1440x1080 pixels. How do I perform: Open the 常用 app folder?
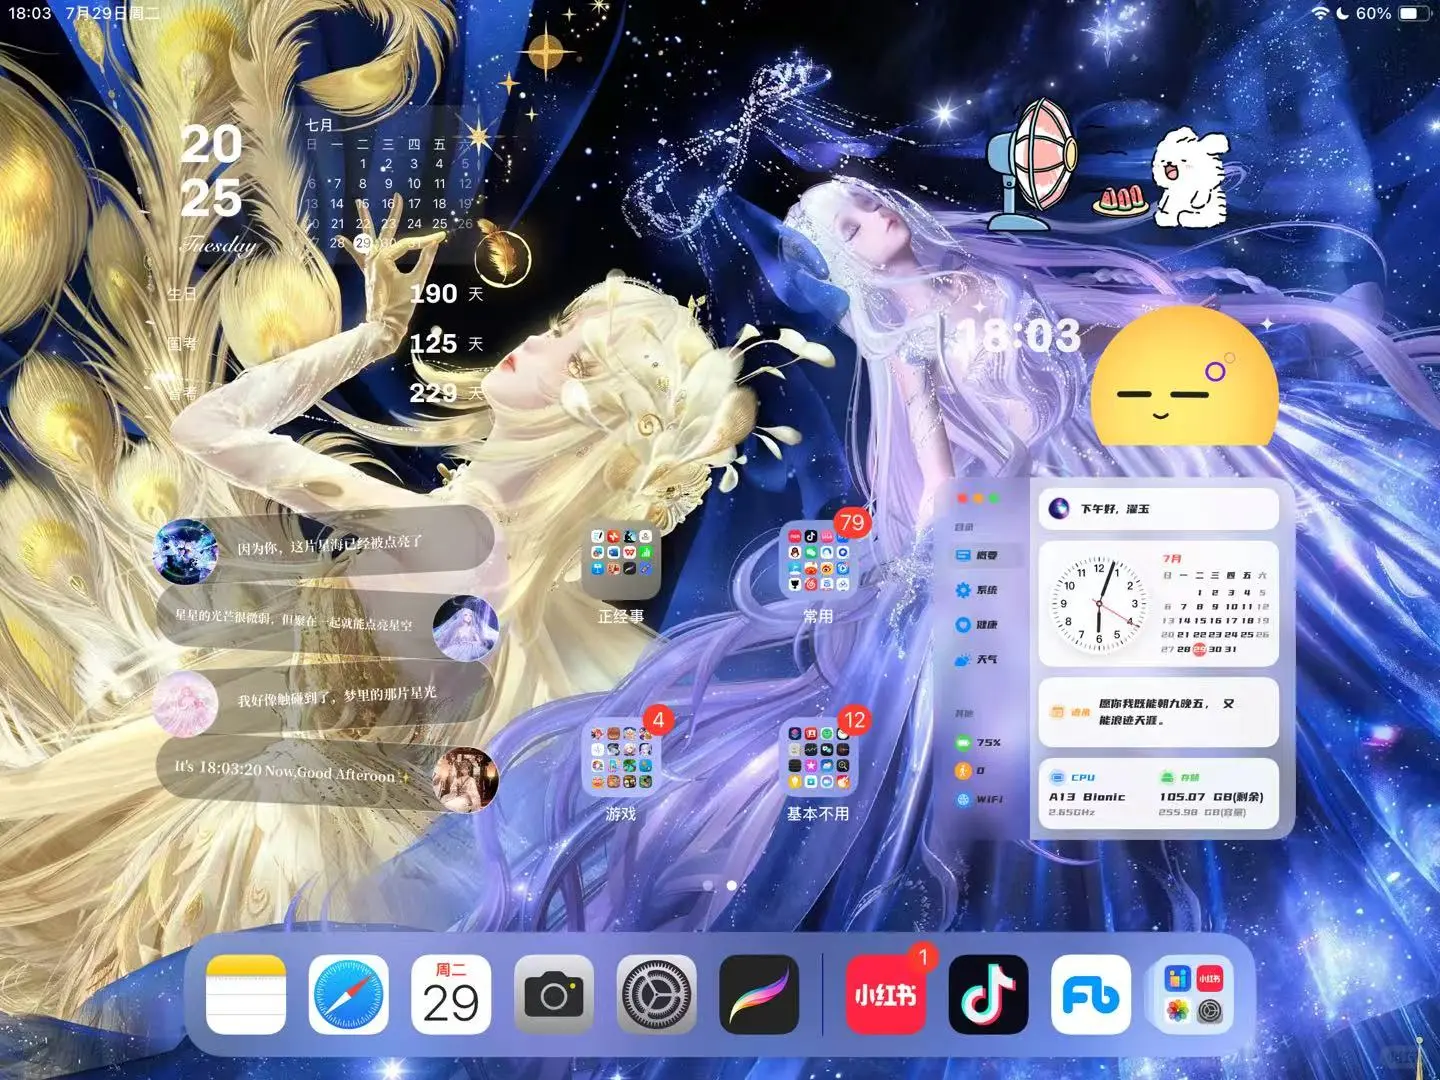[x=818, y=560]
